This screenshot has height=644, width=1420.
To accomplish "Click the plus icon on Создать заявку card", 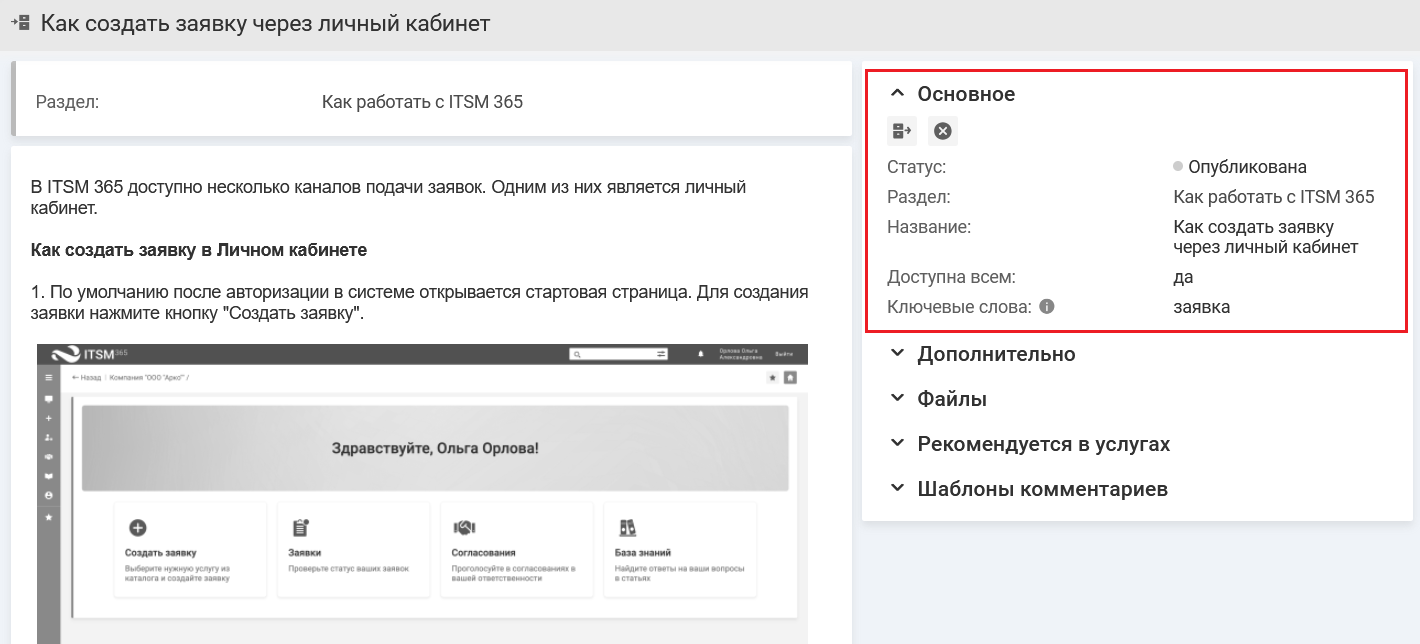I will coord(138,527).
